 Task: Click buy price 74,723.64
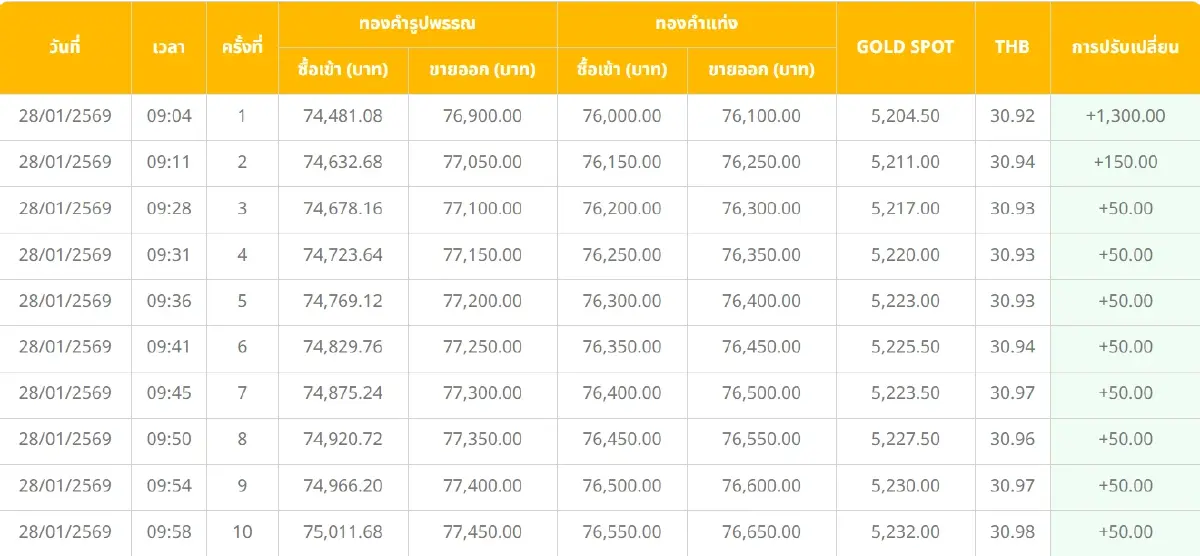343,255
